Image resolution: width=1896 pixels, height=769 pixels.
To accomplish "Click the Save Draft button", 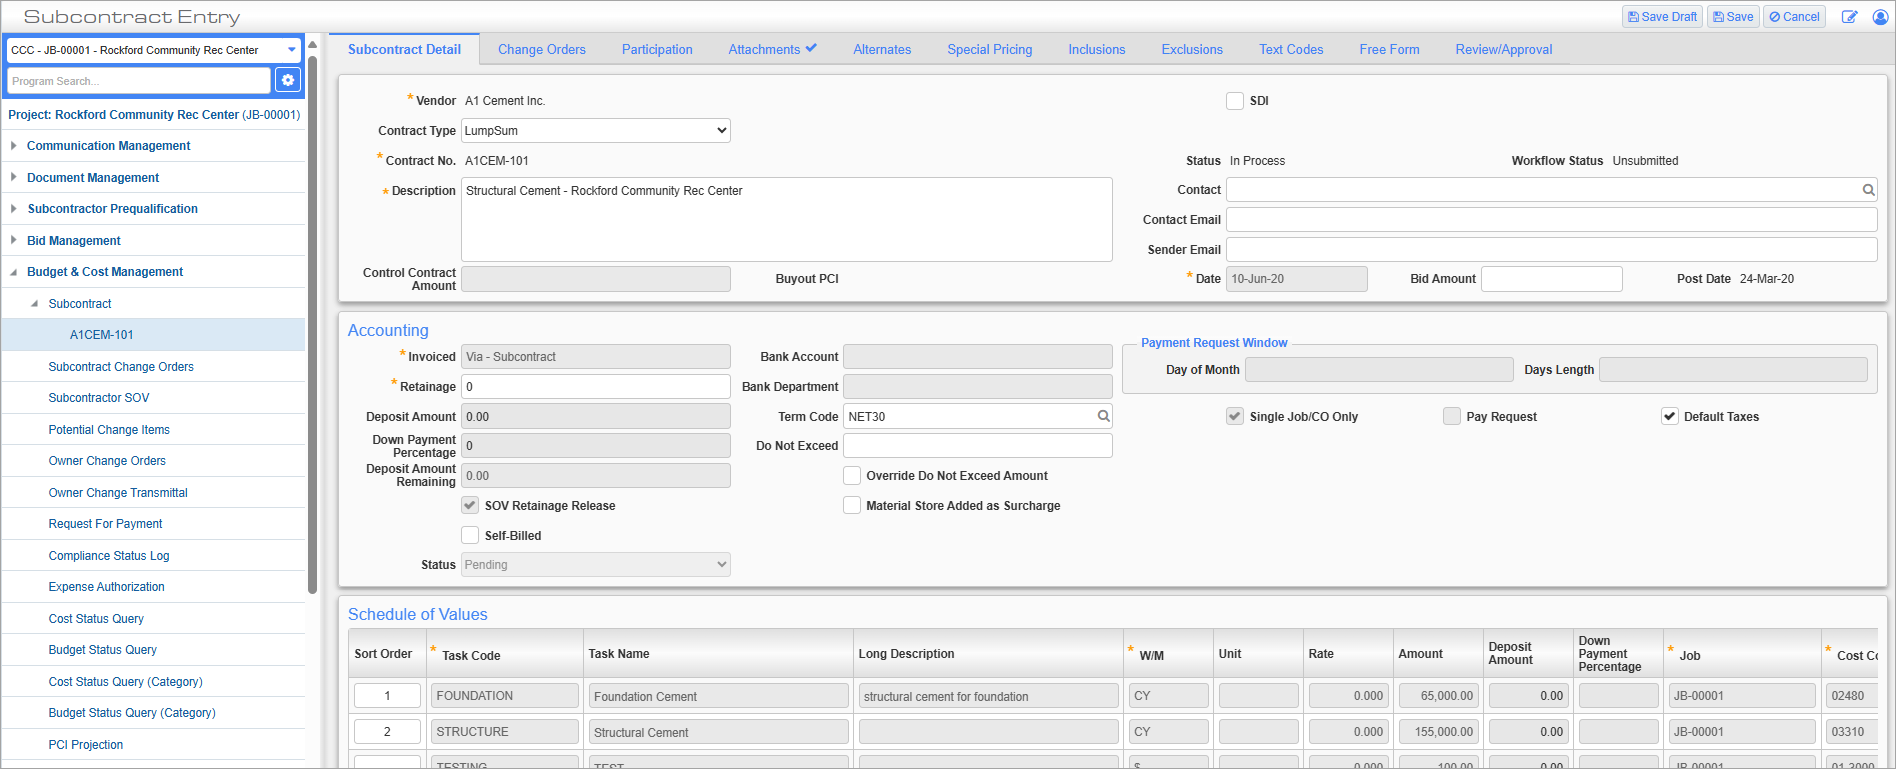I will 1662,17.
